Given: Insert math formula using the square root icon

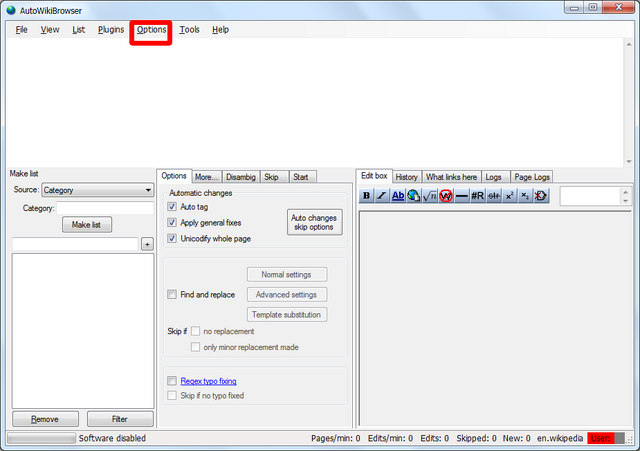Looking at the screenshot, I should 429,196.
